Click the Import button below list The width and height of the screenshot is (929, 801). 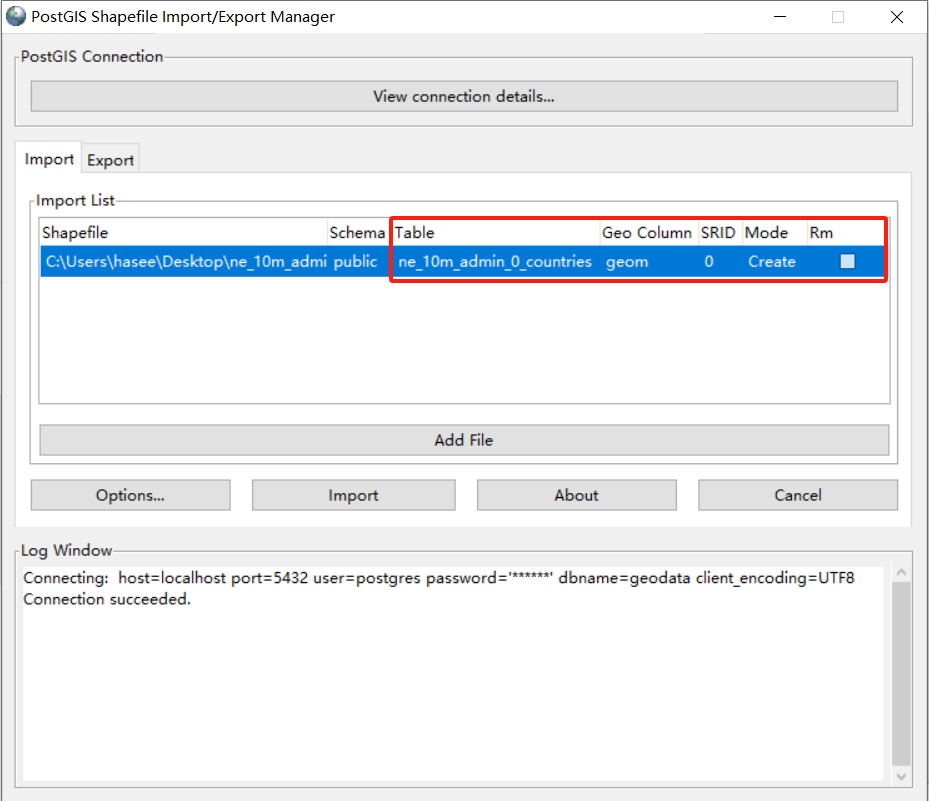click(x=354, y=495)
